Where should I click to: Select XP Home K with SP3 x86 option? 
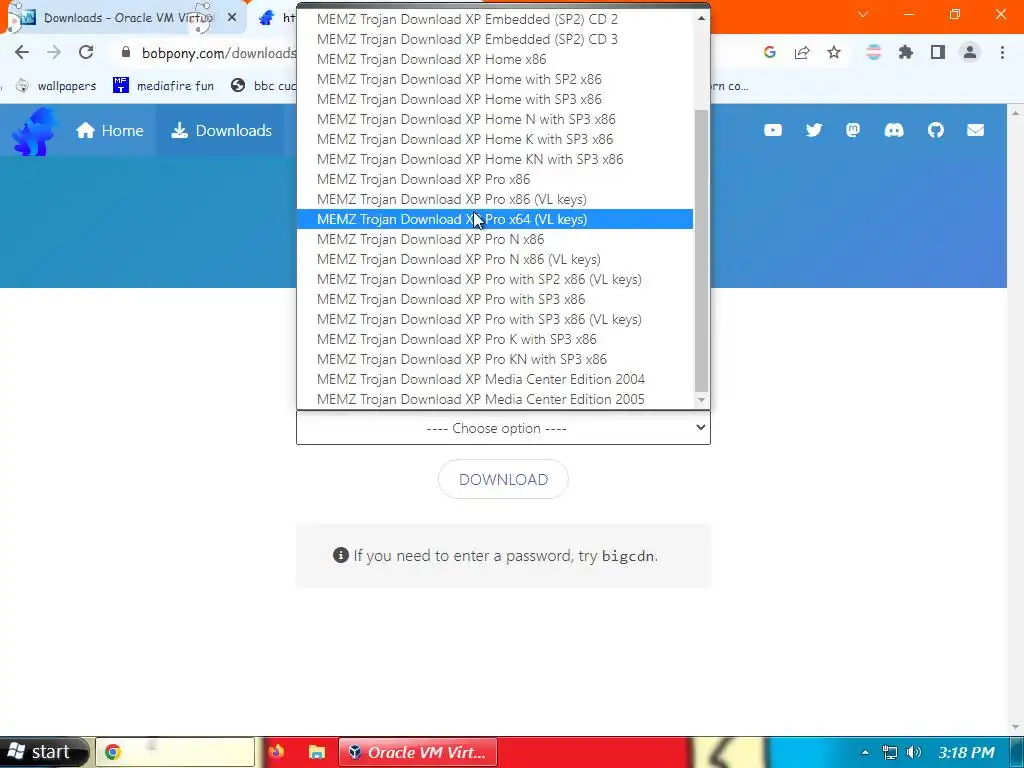click(495, 139)
